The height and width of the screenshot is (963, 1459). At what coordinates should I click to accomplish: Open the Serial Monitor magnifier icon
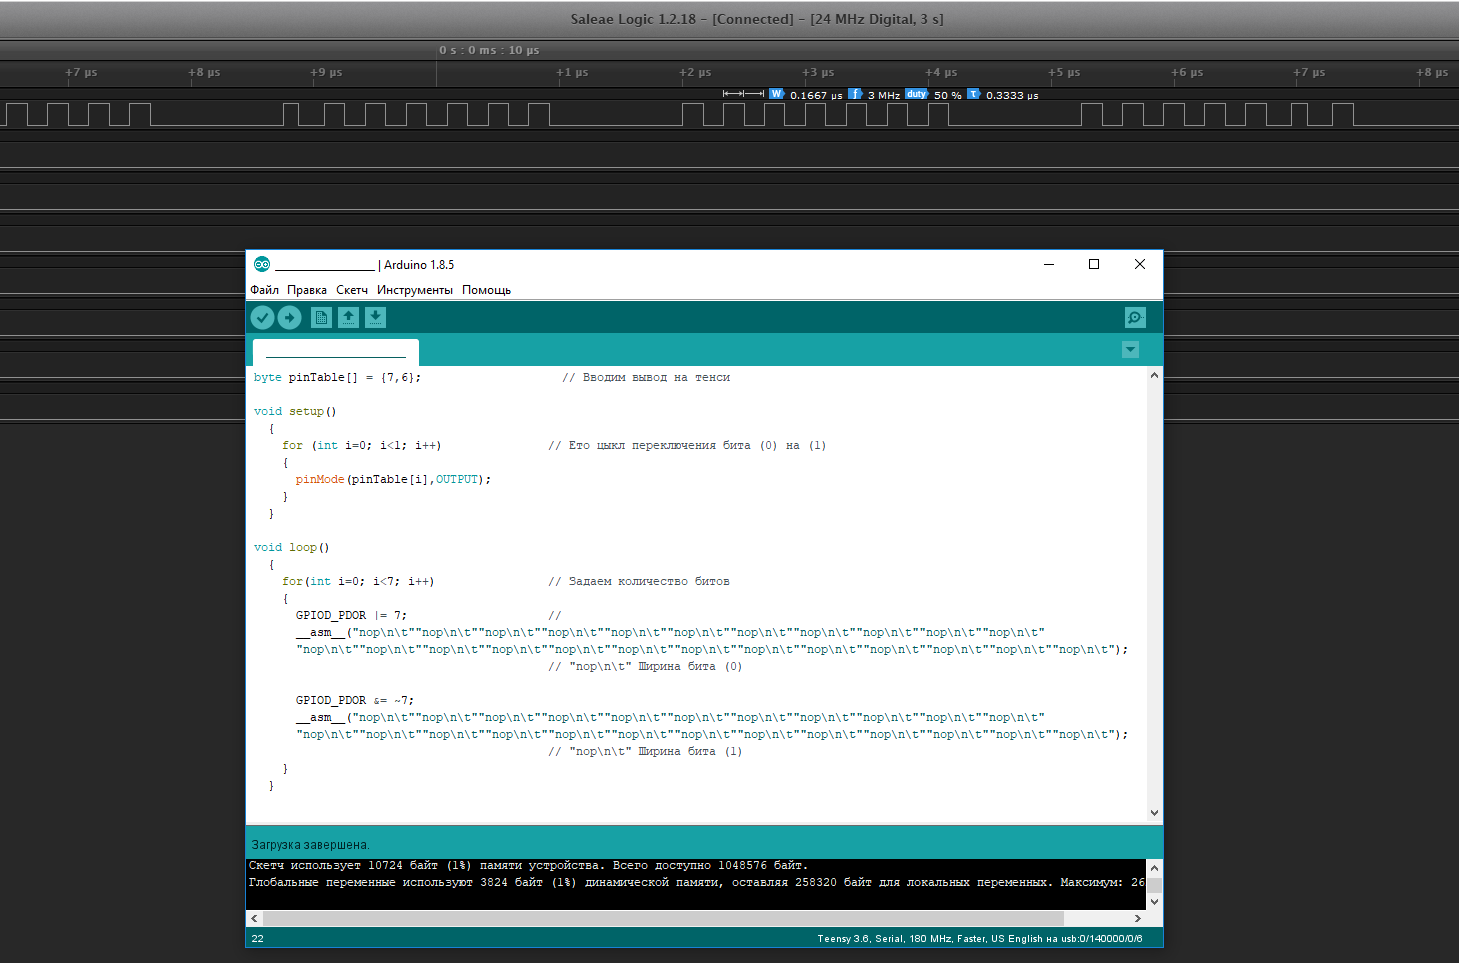(x=1135, y=317)
